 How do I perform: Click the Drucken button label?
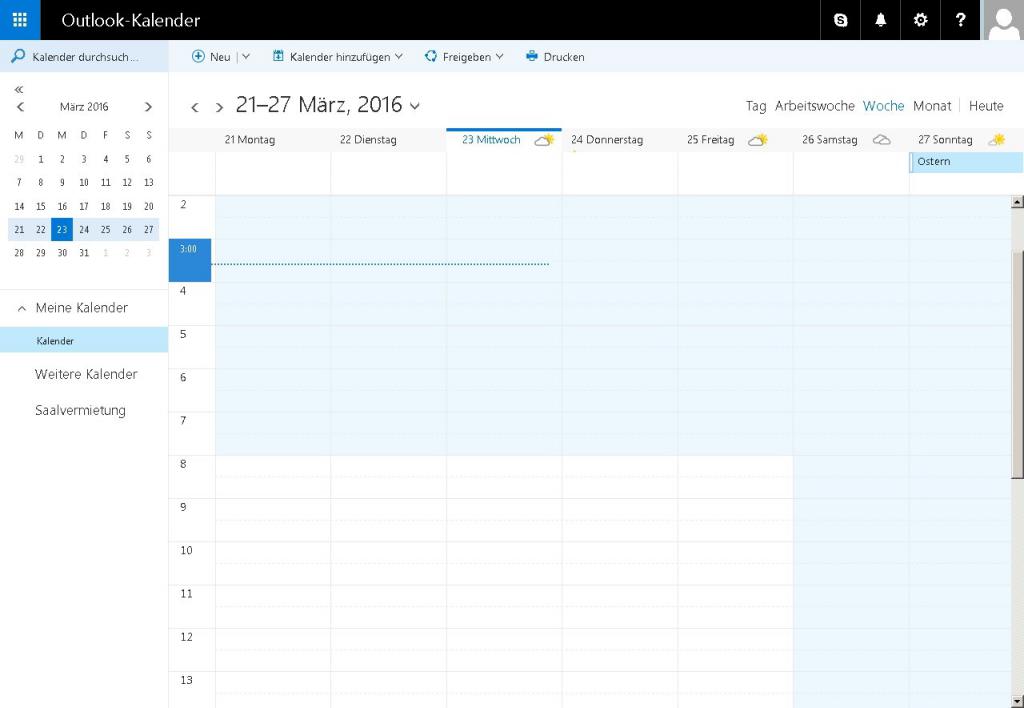(564, 57)
